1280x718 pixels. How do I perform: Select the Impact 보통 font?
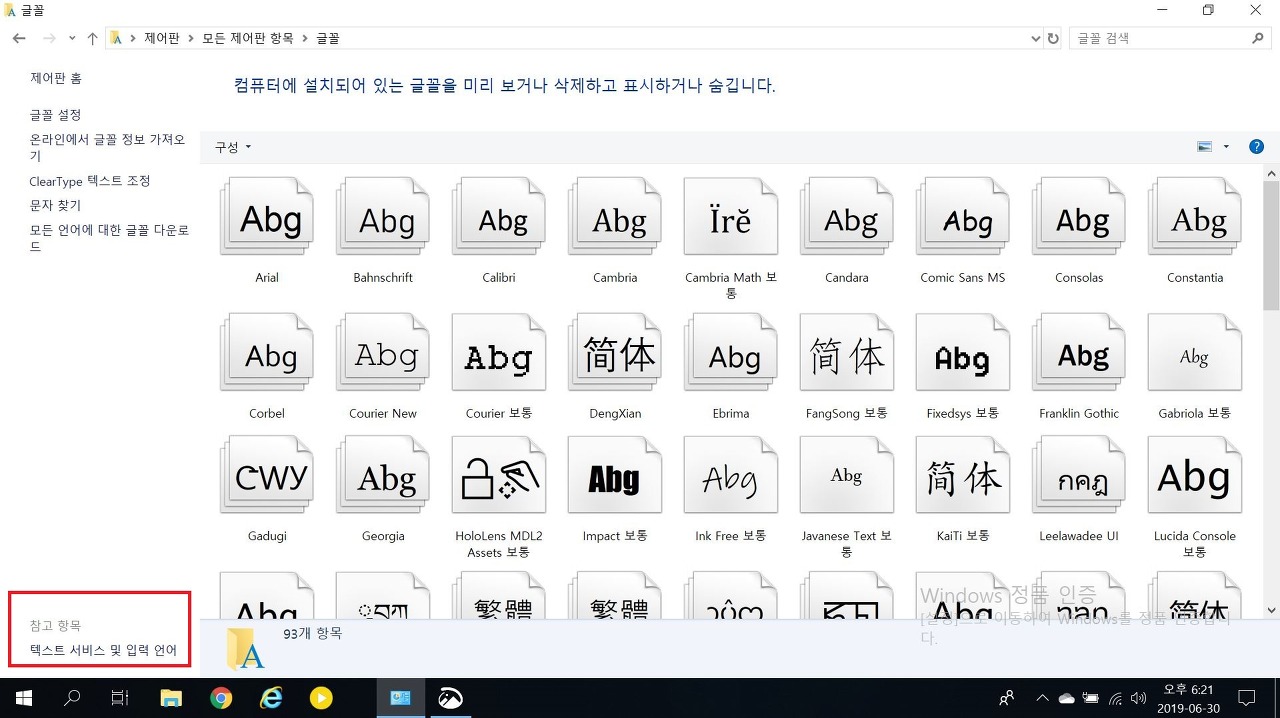click(x=615, y=477)
